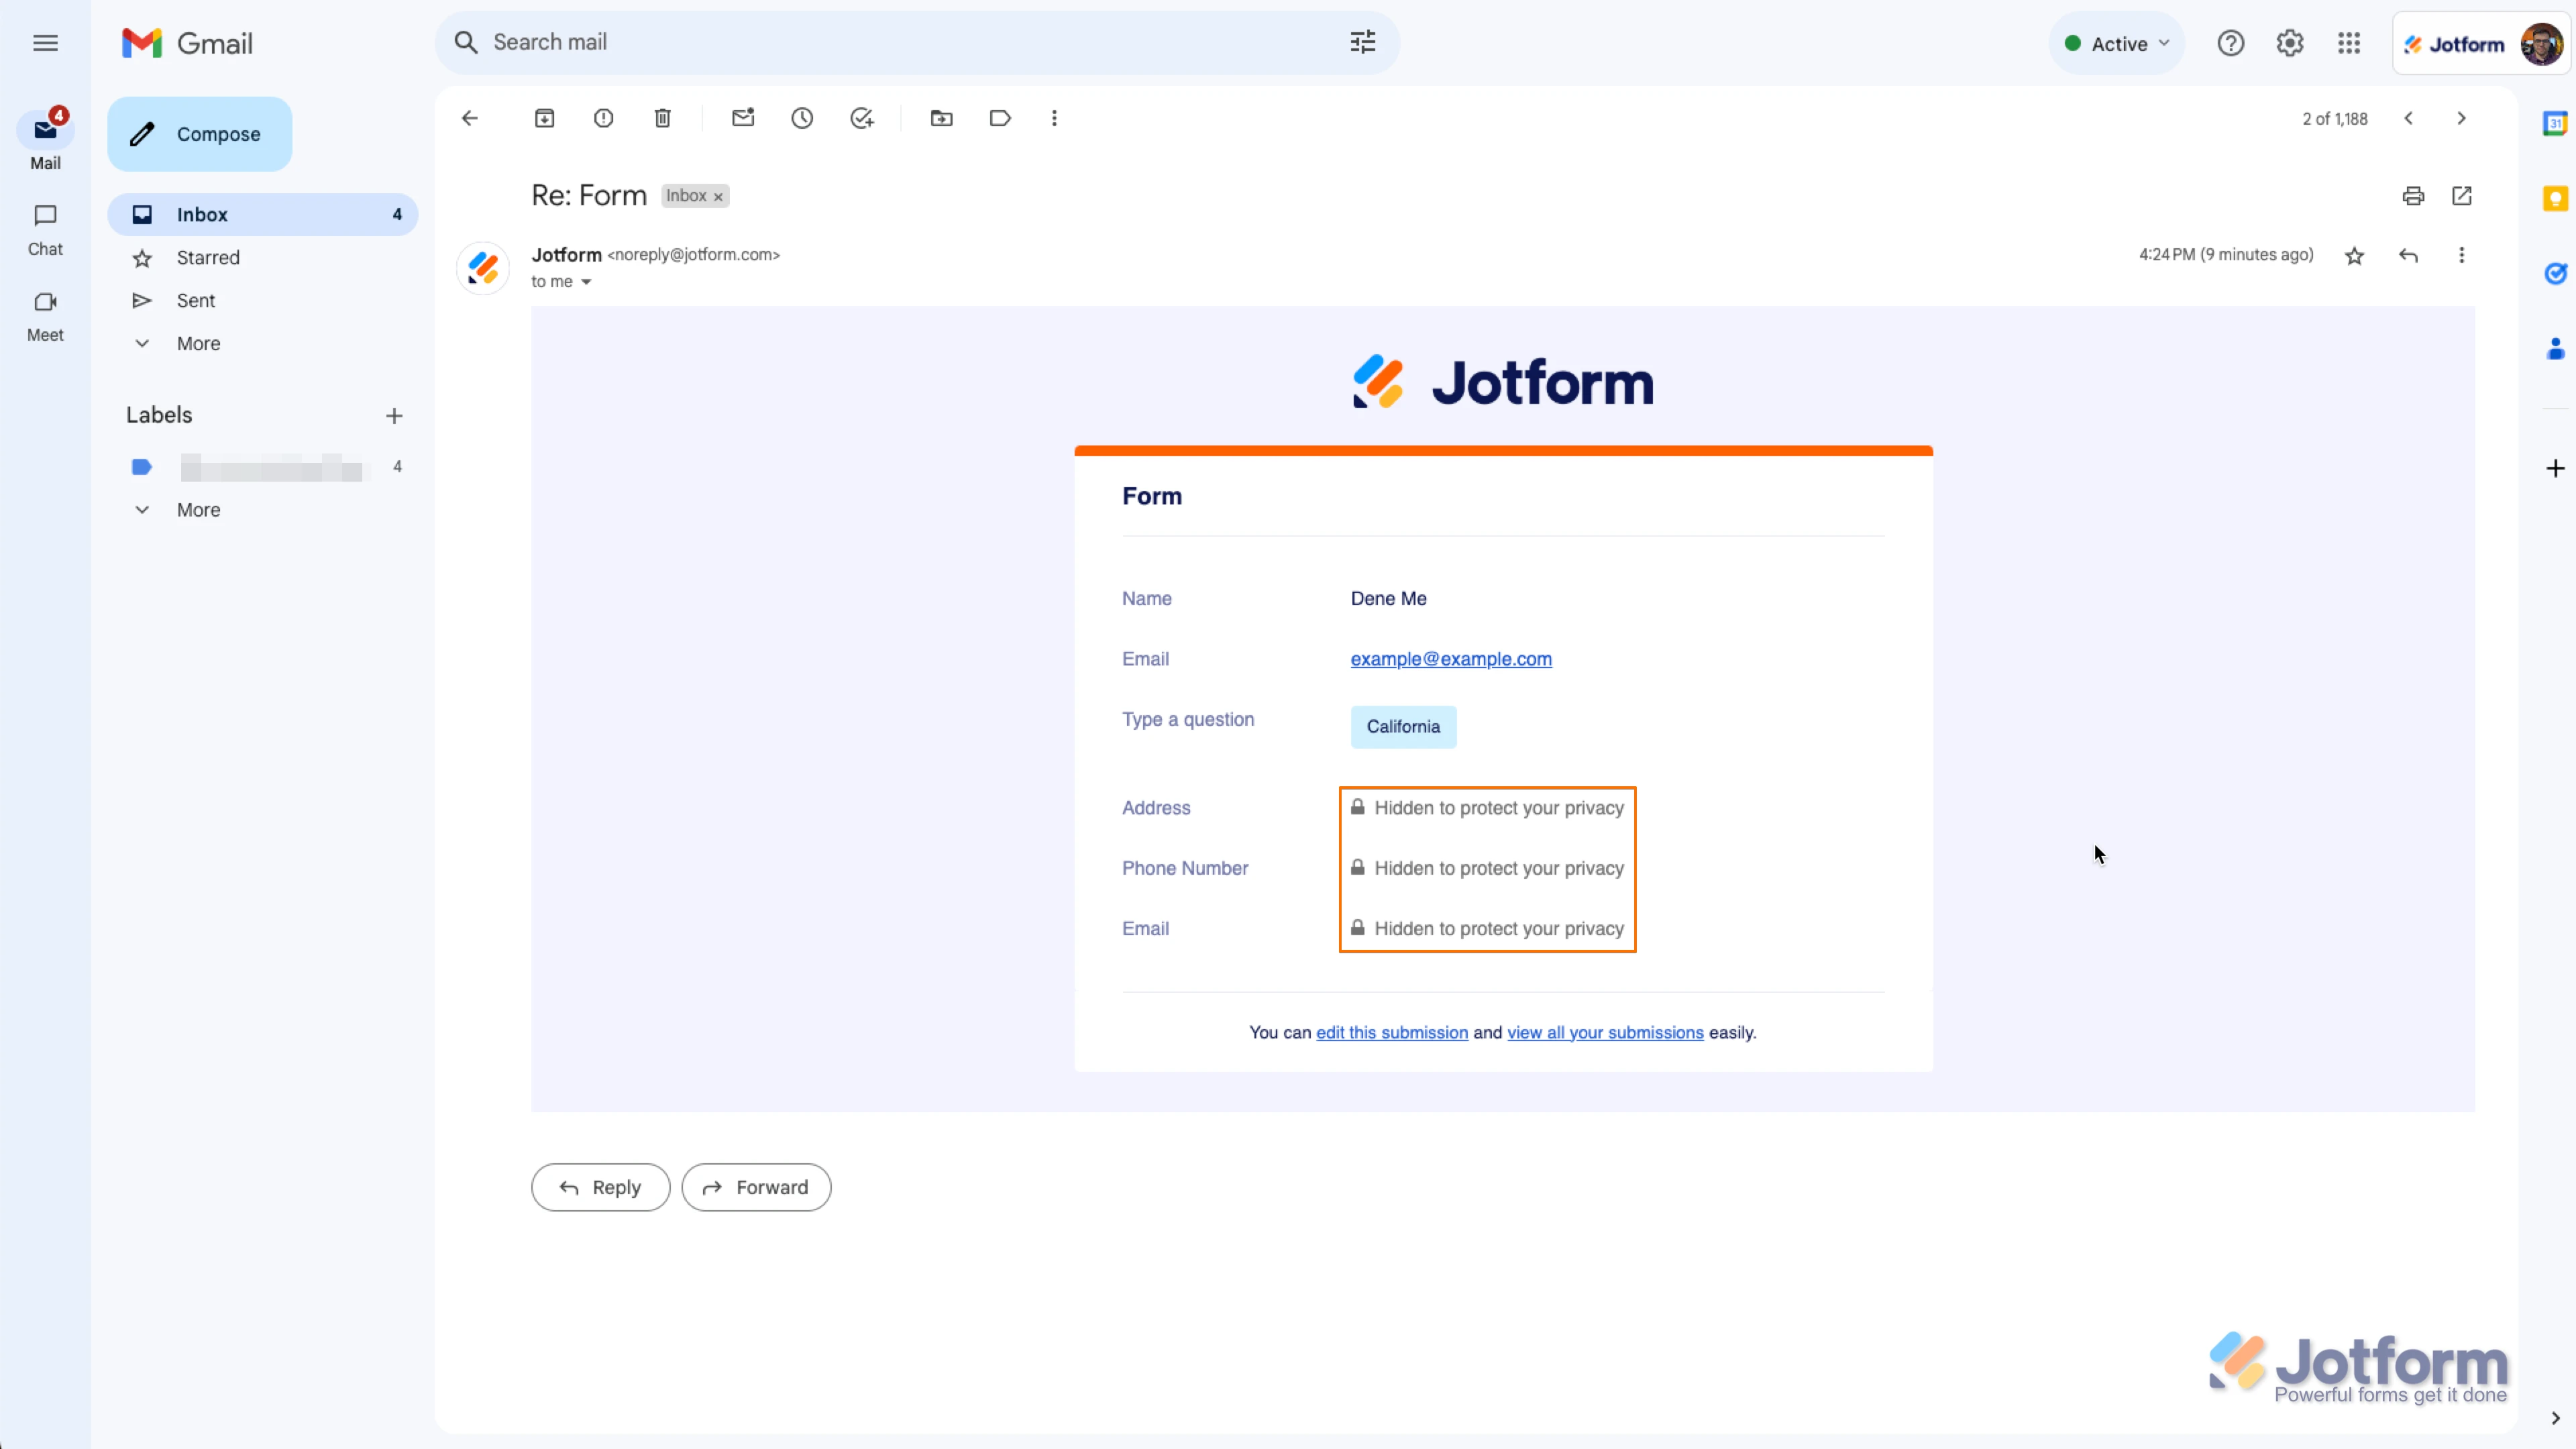The width and height of the screenshot is (2576, 1449).
Task: Open the view all your submissions link
Action: [1604, 1032]
